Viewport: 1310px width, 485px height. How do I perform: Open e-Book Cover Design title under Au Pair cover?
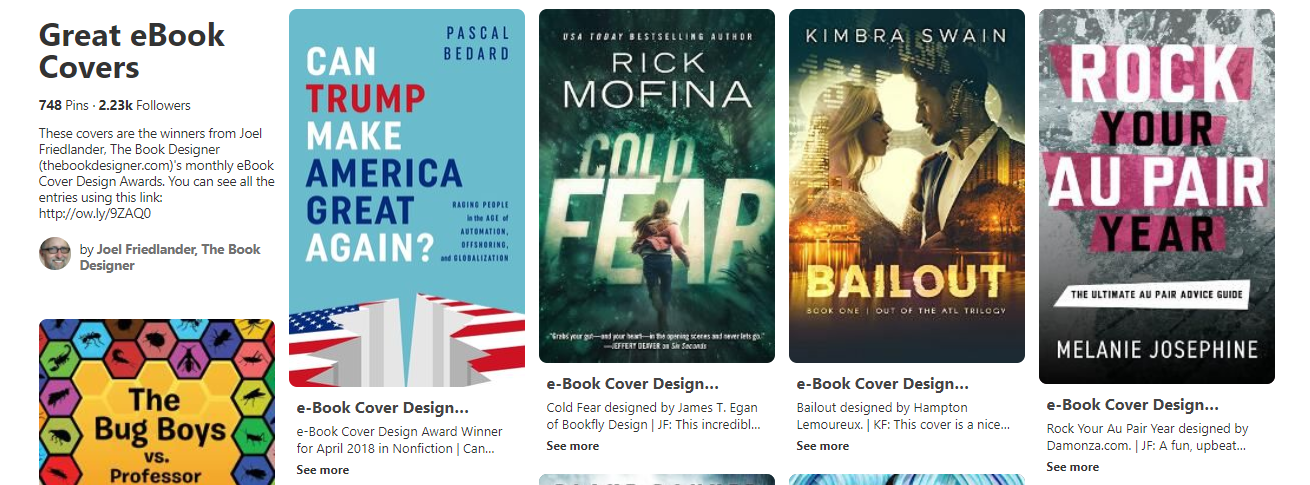pos(1133,405)
